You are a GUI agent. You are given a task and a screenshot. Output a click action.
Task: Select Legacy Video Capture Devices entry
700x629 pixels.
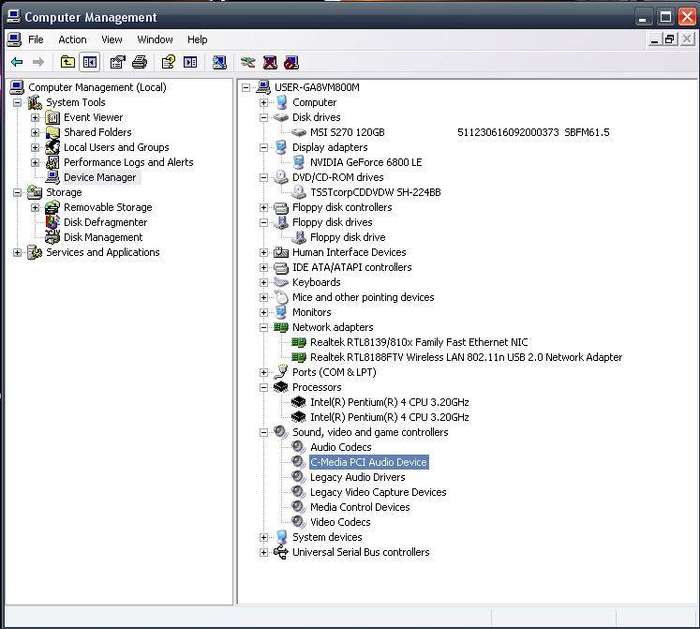tap(378, 492)
